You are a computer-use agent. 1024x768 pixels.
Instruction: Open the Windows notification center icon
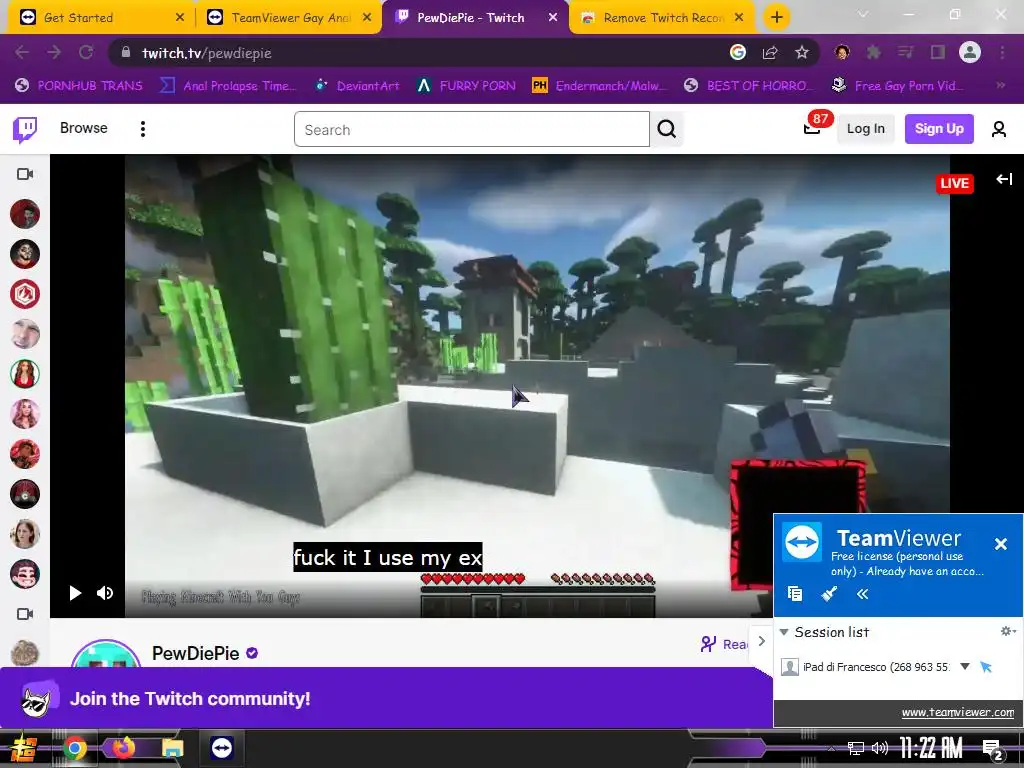992,748
